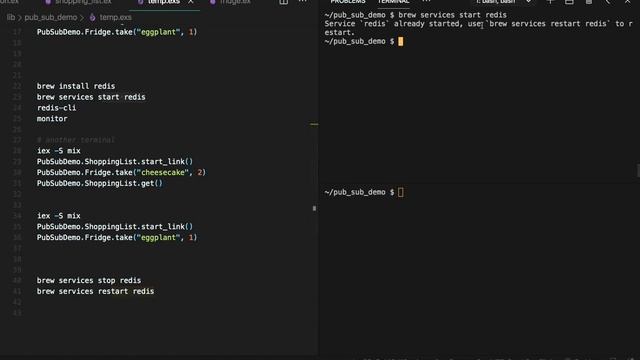Click the "redis-cli" line

point(56,108)
